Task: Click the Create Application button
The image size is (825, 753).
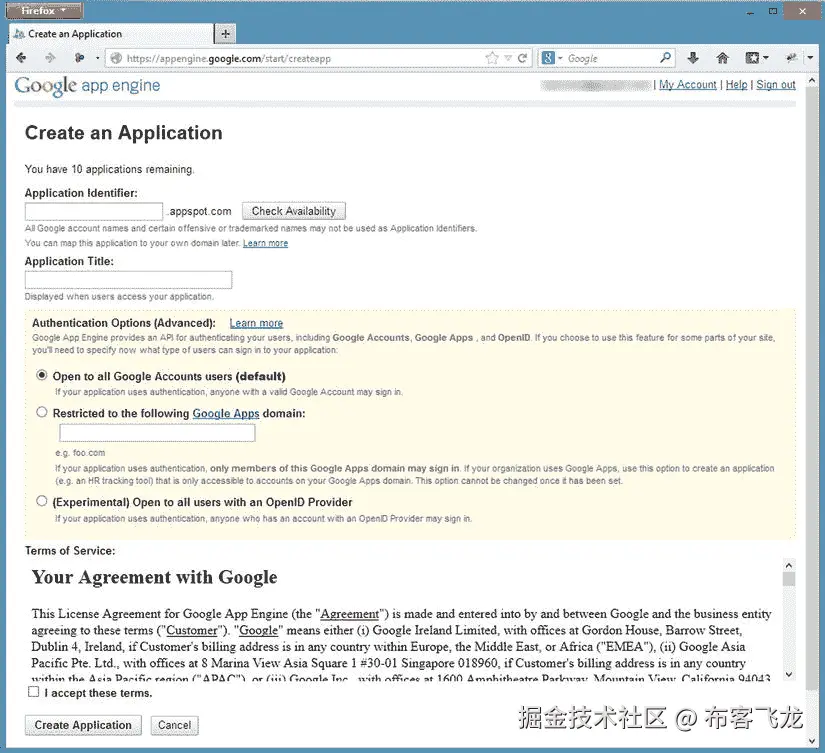Action: [x=83, y=725]
